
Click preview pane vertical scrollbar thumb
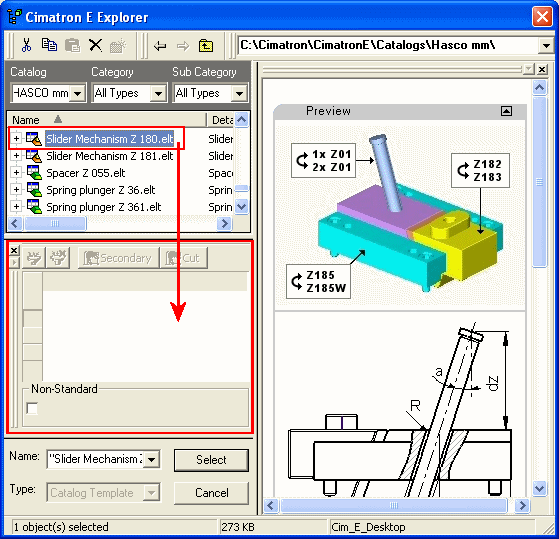click(539, 182)
